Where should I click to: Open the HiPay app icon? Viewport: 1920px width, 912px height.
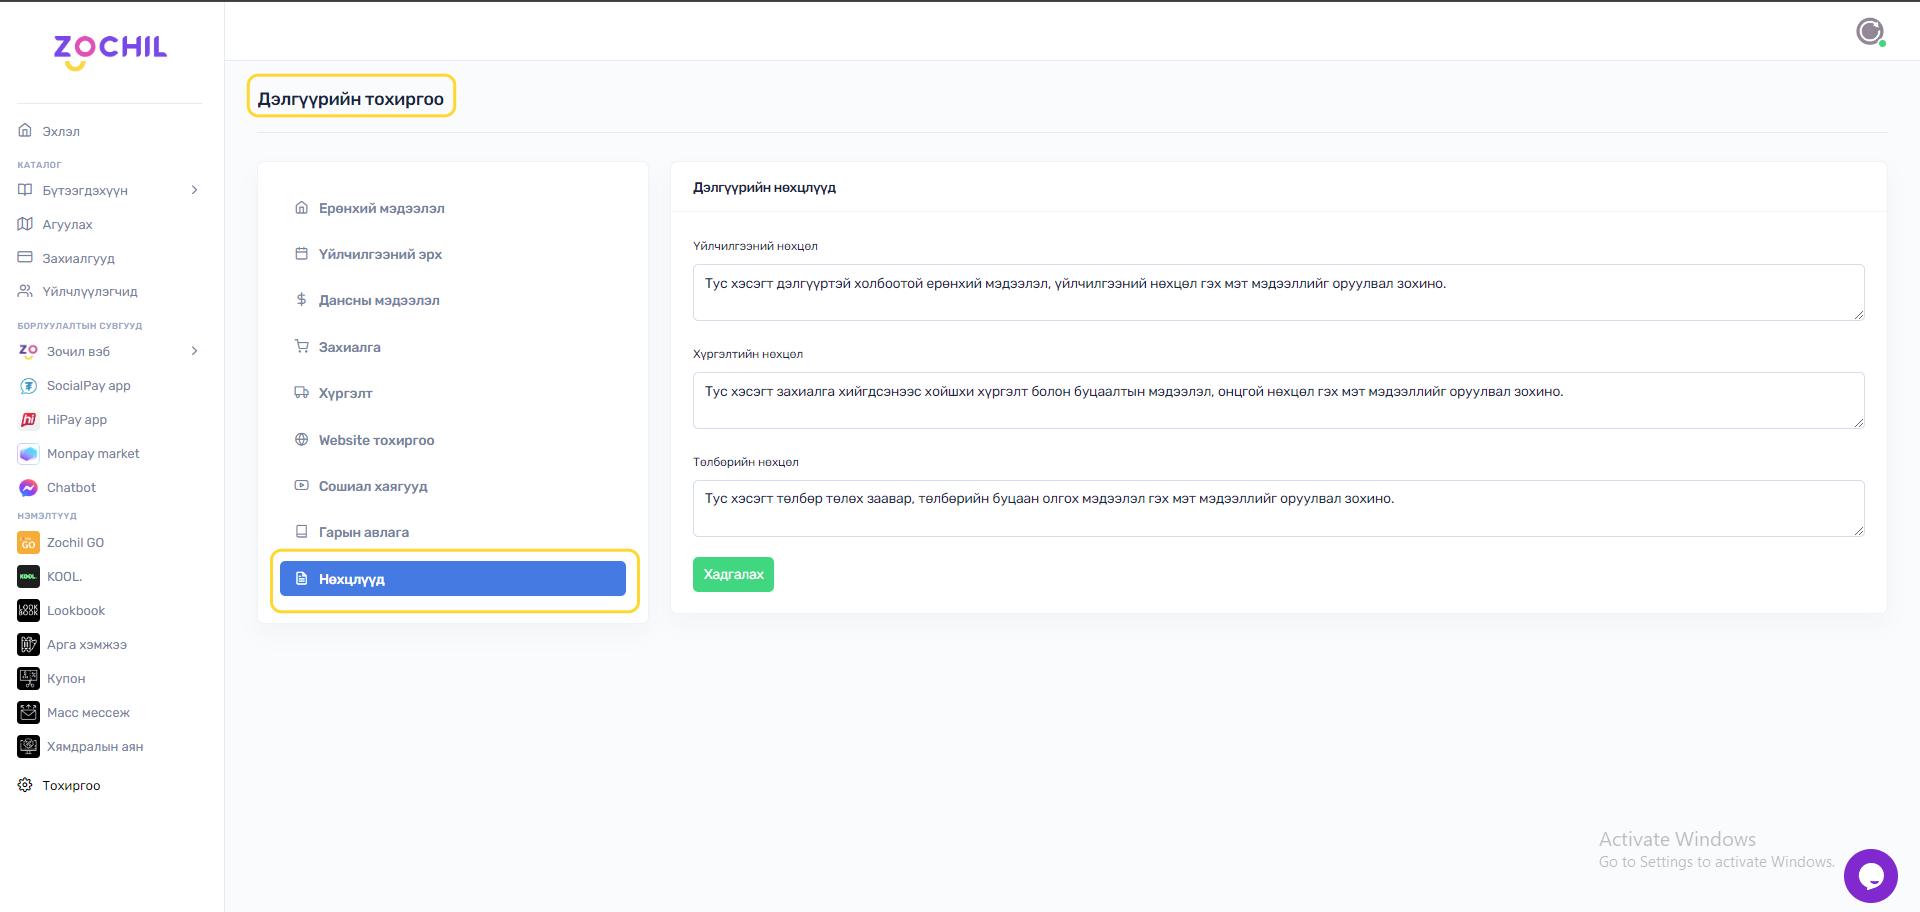coord(28,420)
